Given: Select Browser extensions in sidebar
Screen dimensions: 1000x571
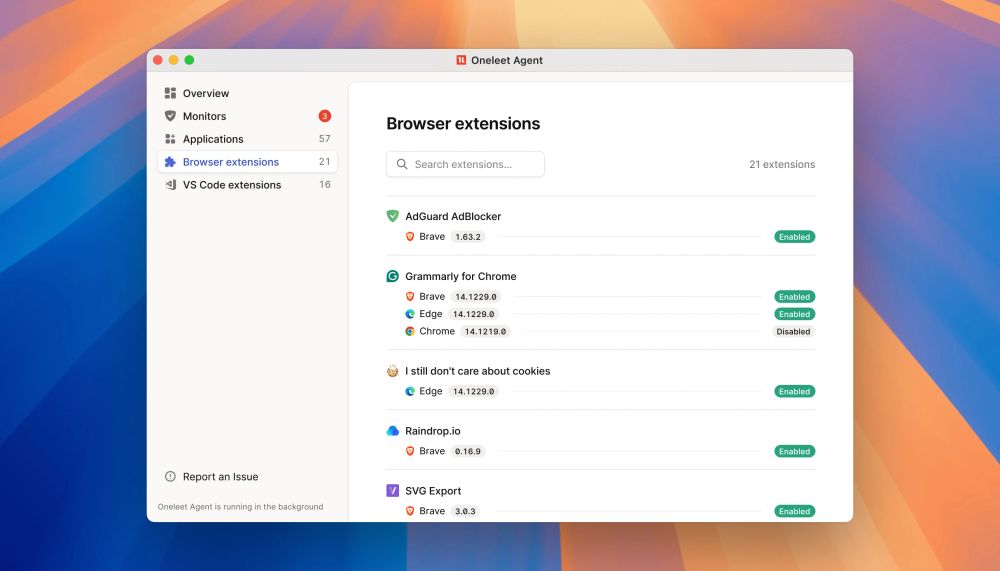Looking at the screenshot, I should 247,162.
